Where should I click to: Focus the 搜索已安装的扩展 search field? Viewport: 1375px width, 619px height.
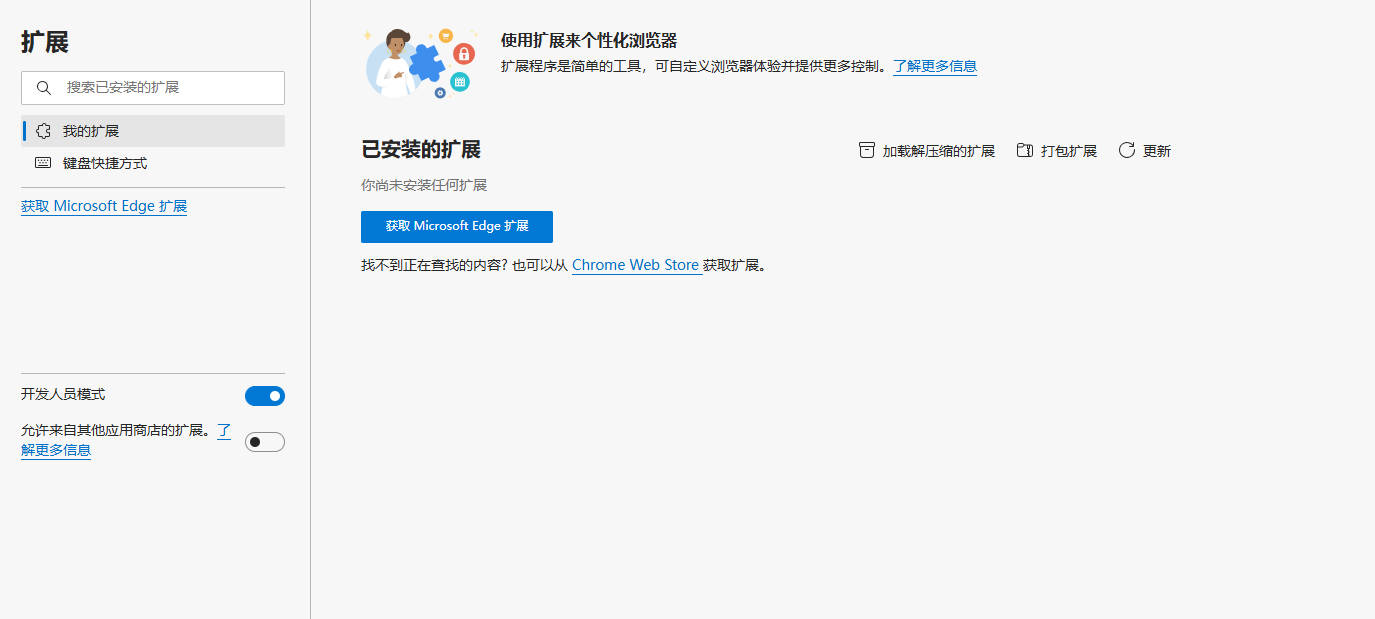pyautogui.click(x=153, y=88)
